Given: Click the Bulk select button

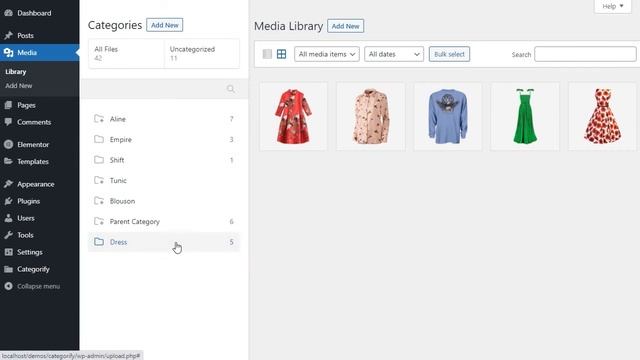Looking at the screenshot, I should pos(449,54).
